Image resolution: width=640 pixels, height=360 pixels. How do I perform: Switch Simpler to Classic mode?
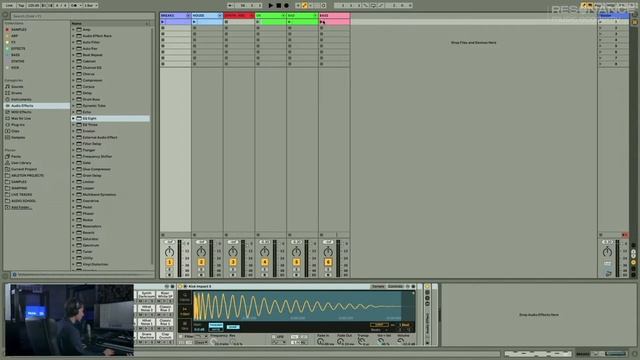[x=184, y=297]
